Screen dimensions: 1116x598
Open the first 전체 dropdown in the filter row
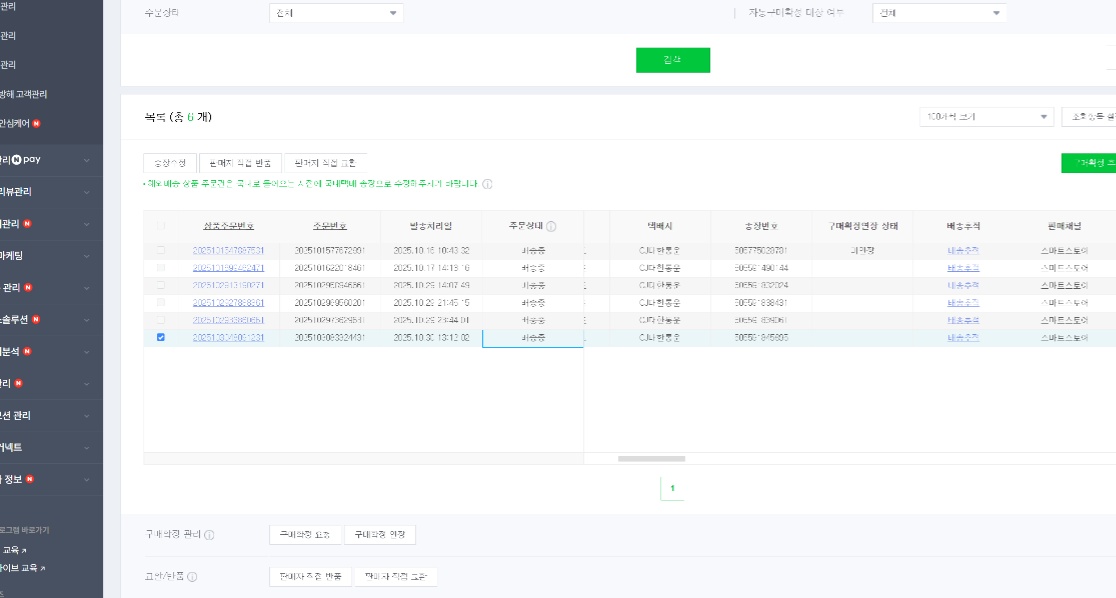coord(336,13)
